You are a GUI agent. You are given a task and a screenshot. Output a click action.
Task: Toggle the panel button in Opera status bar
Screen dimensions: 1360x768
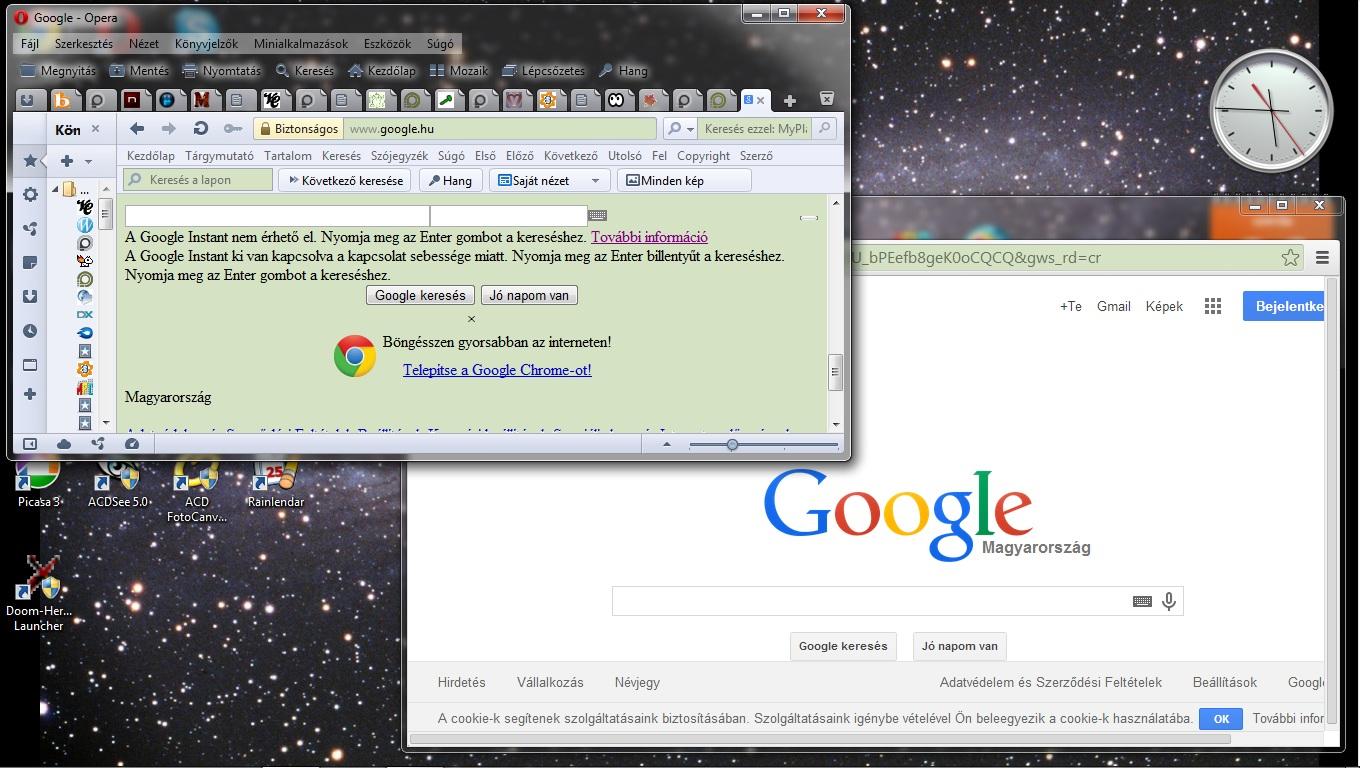(30, 444)
